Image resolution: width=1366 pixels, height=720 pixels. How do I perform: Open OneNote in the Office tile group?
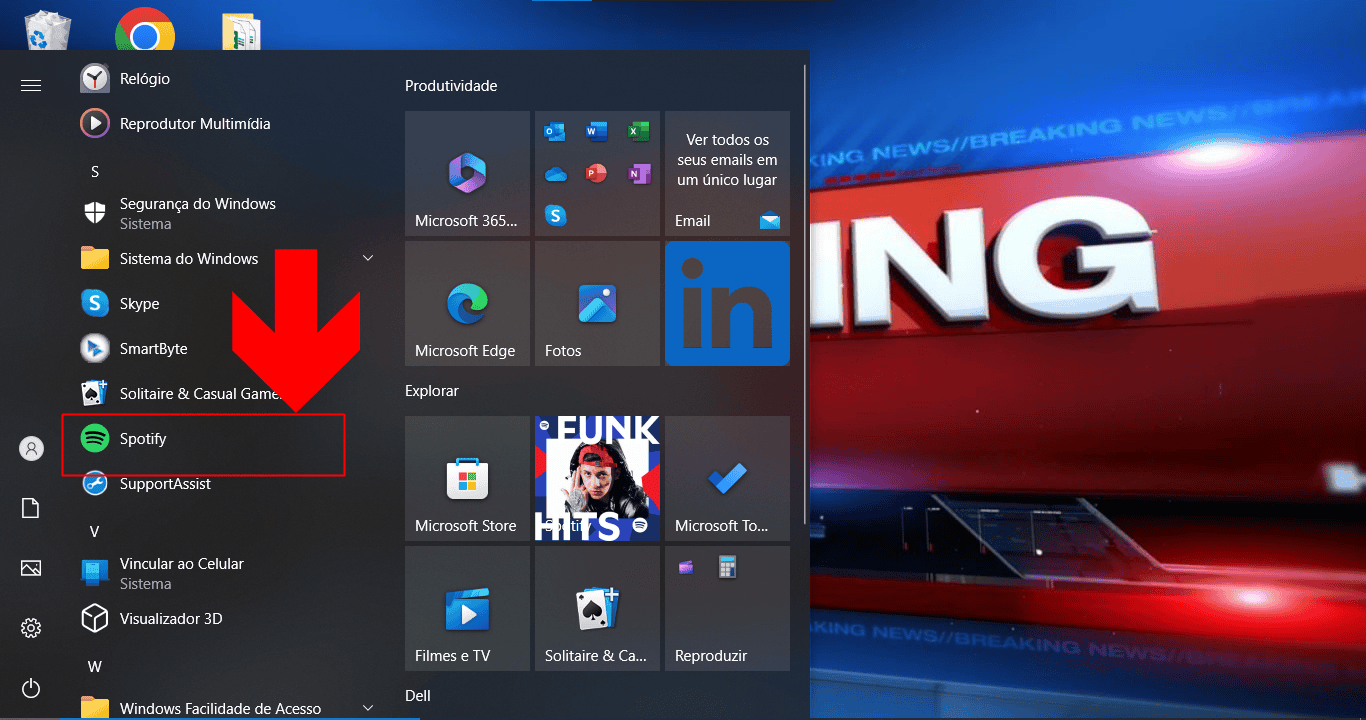[639, 174]
